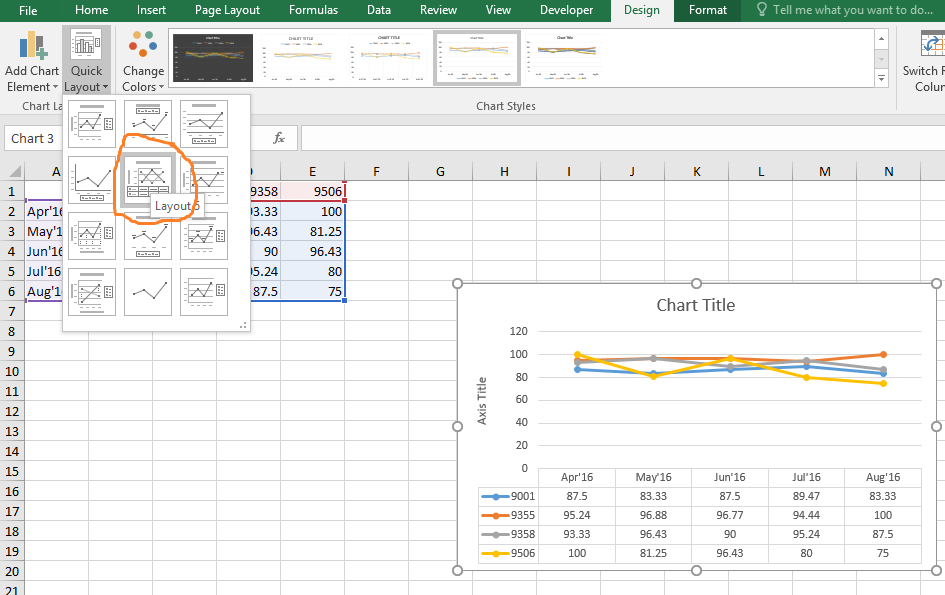Click the Chart Title text
945x595 pixels.
pos(695,305)
